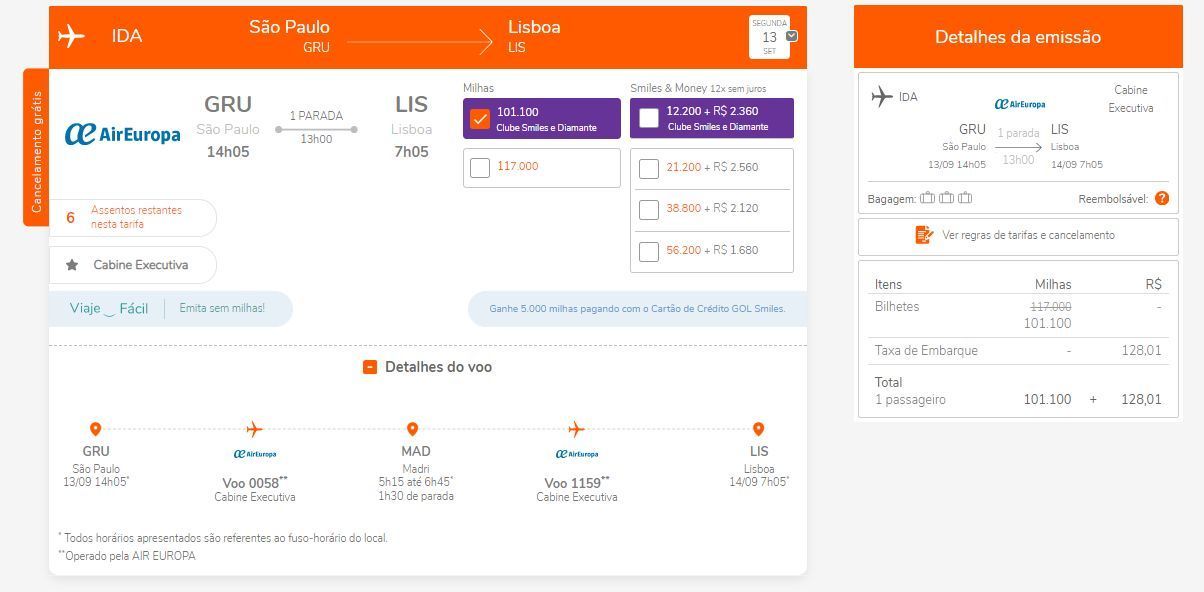The height and width of the screenshot is (592, 1204).
Task: Click the last suitcase icon next to Bagagem
Action: pyautogui.click(x=965, y=198)
